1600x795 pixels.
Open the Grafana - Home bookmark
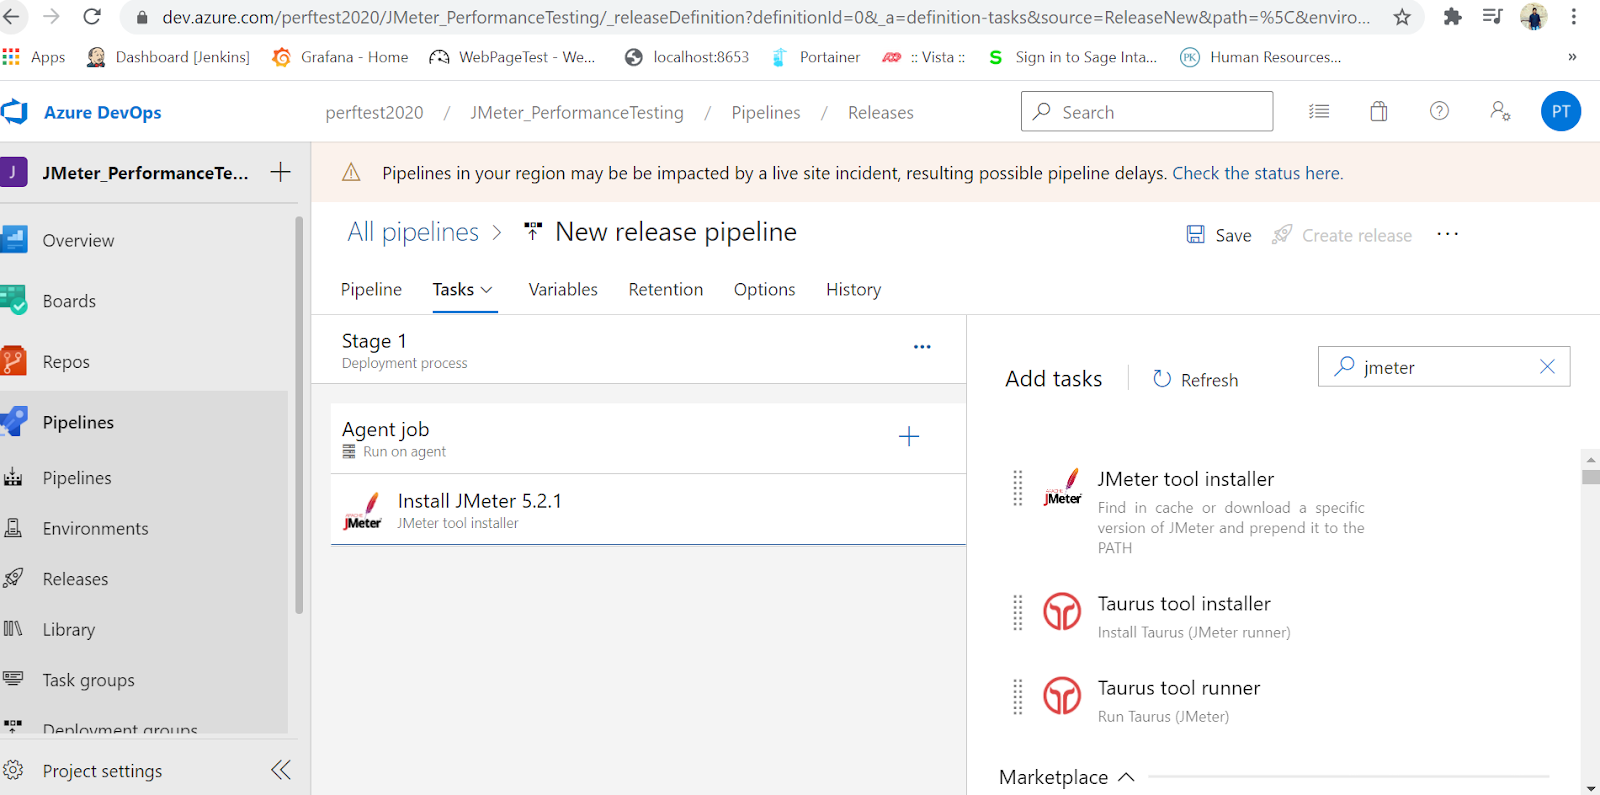coord(340,57)
